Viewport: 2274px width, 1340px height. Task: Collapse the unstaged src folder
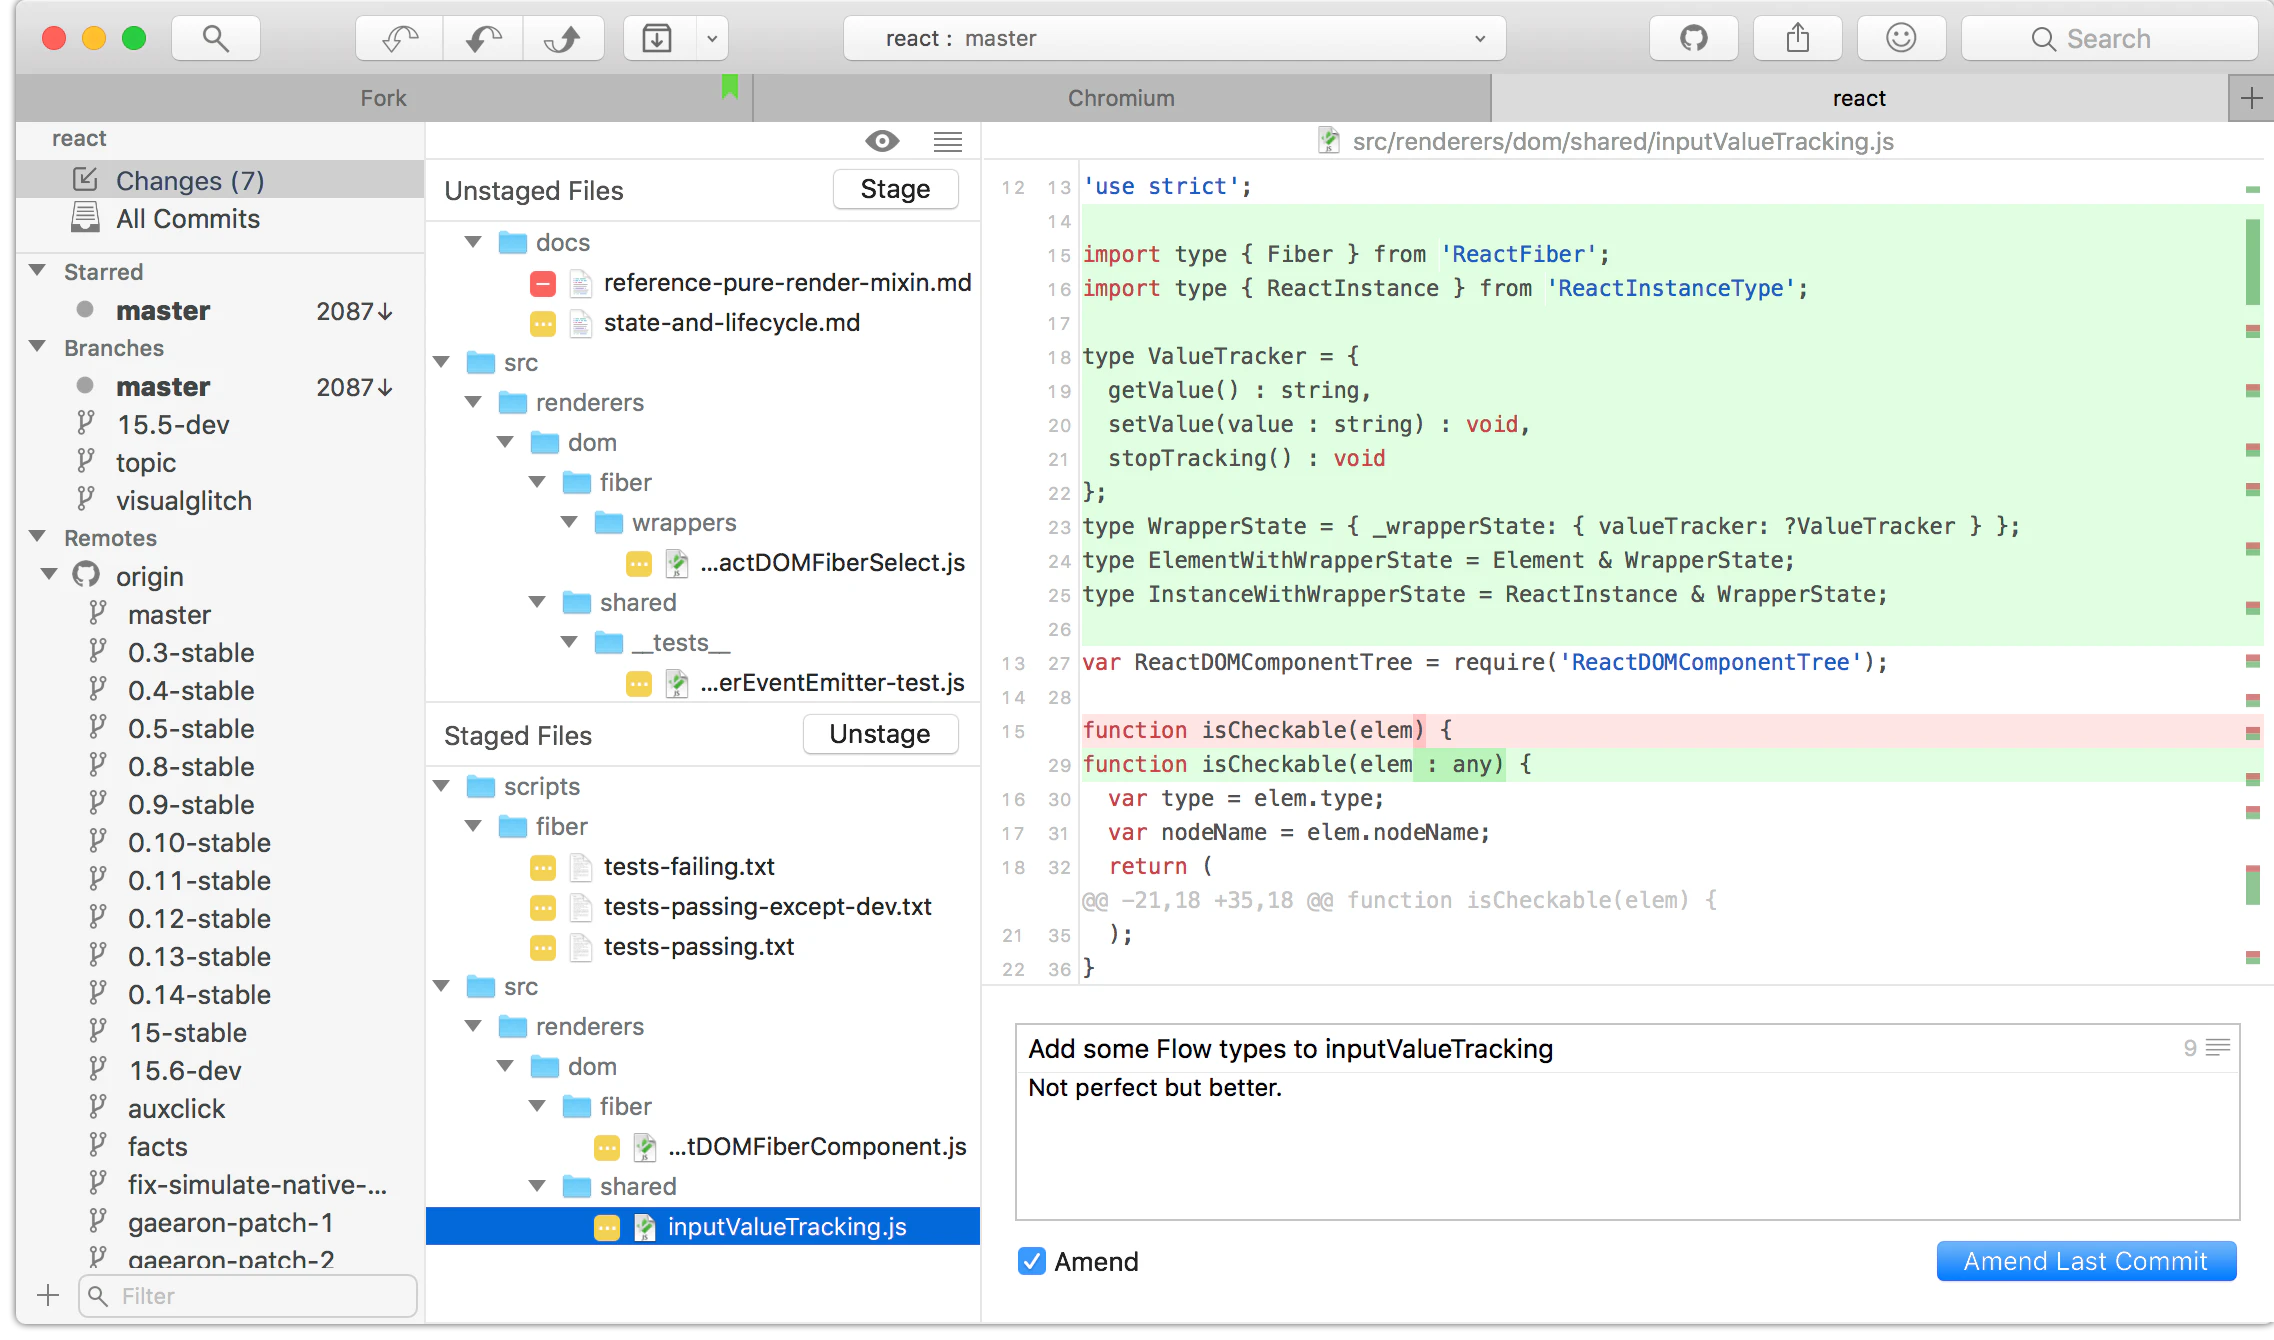(442, 362)
